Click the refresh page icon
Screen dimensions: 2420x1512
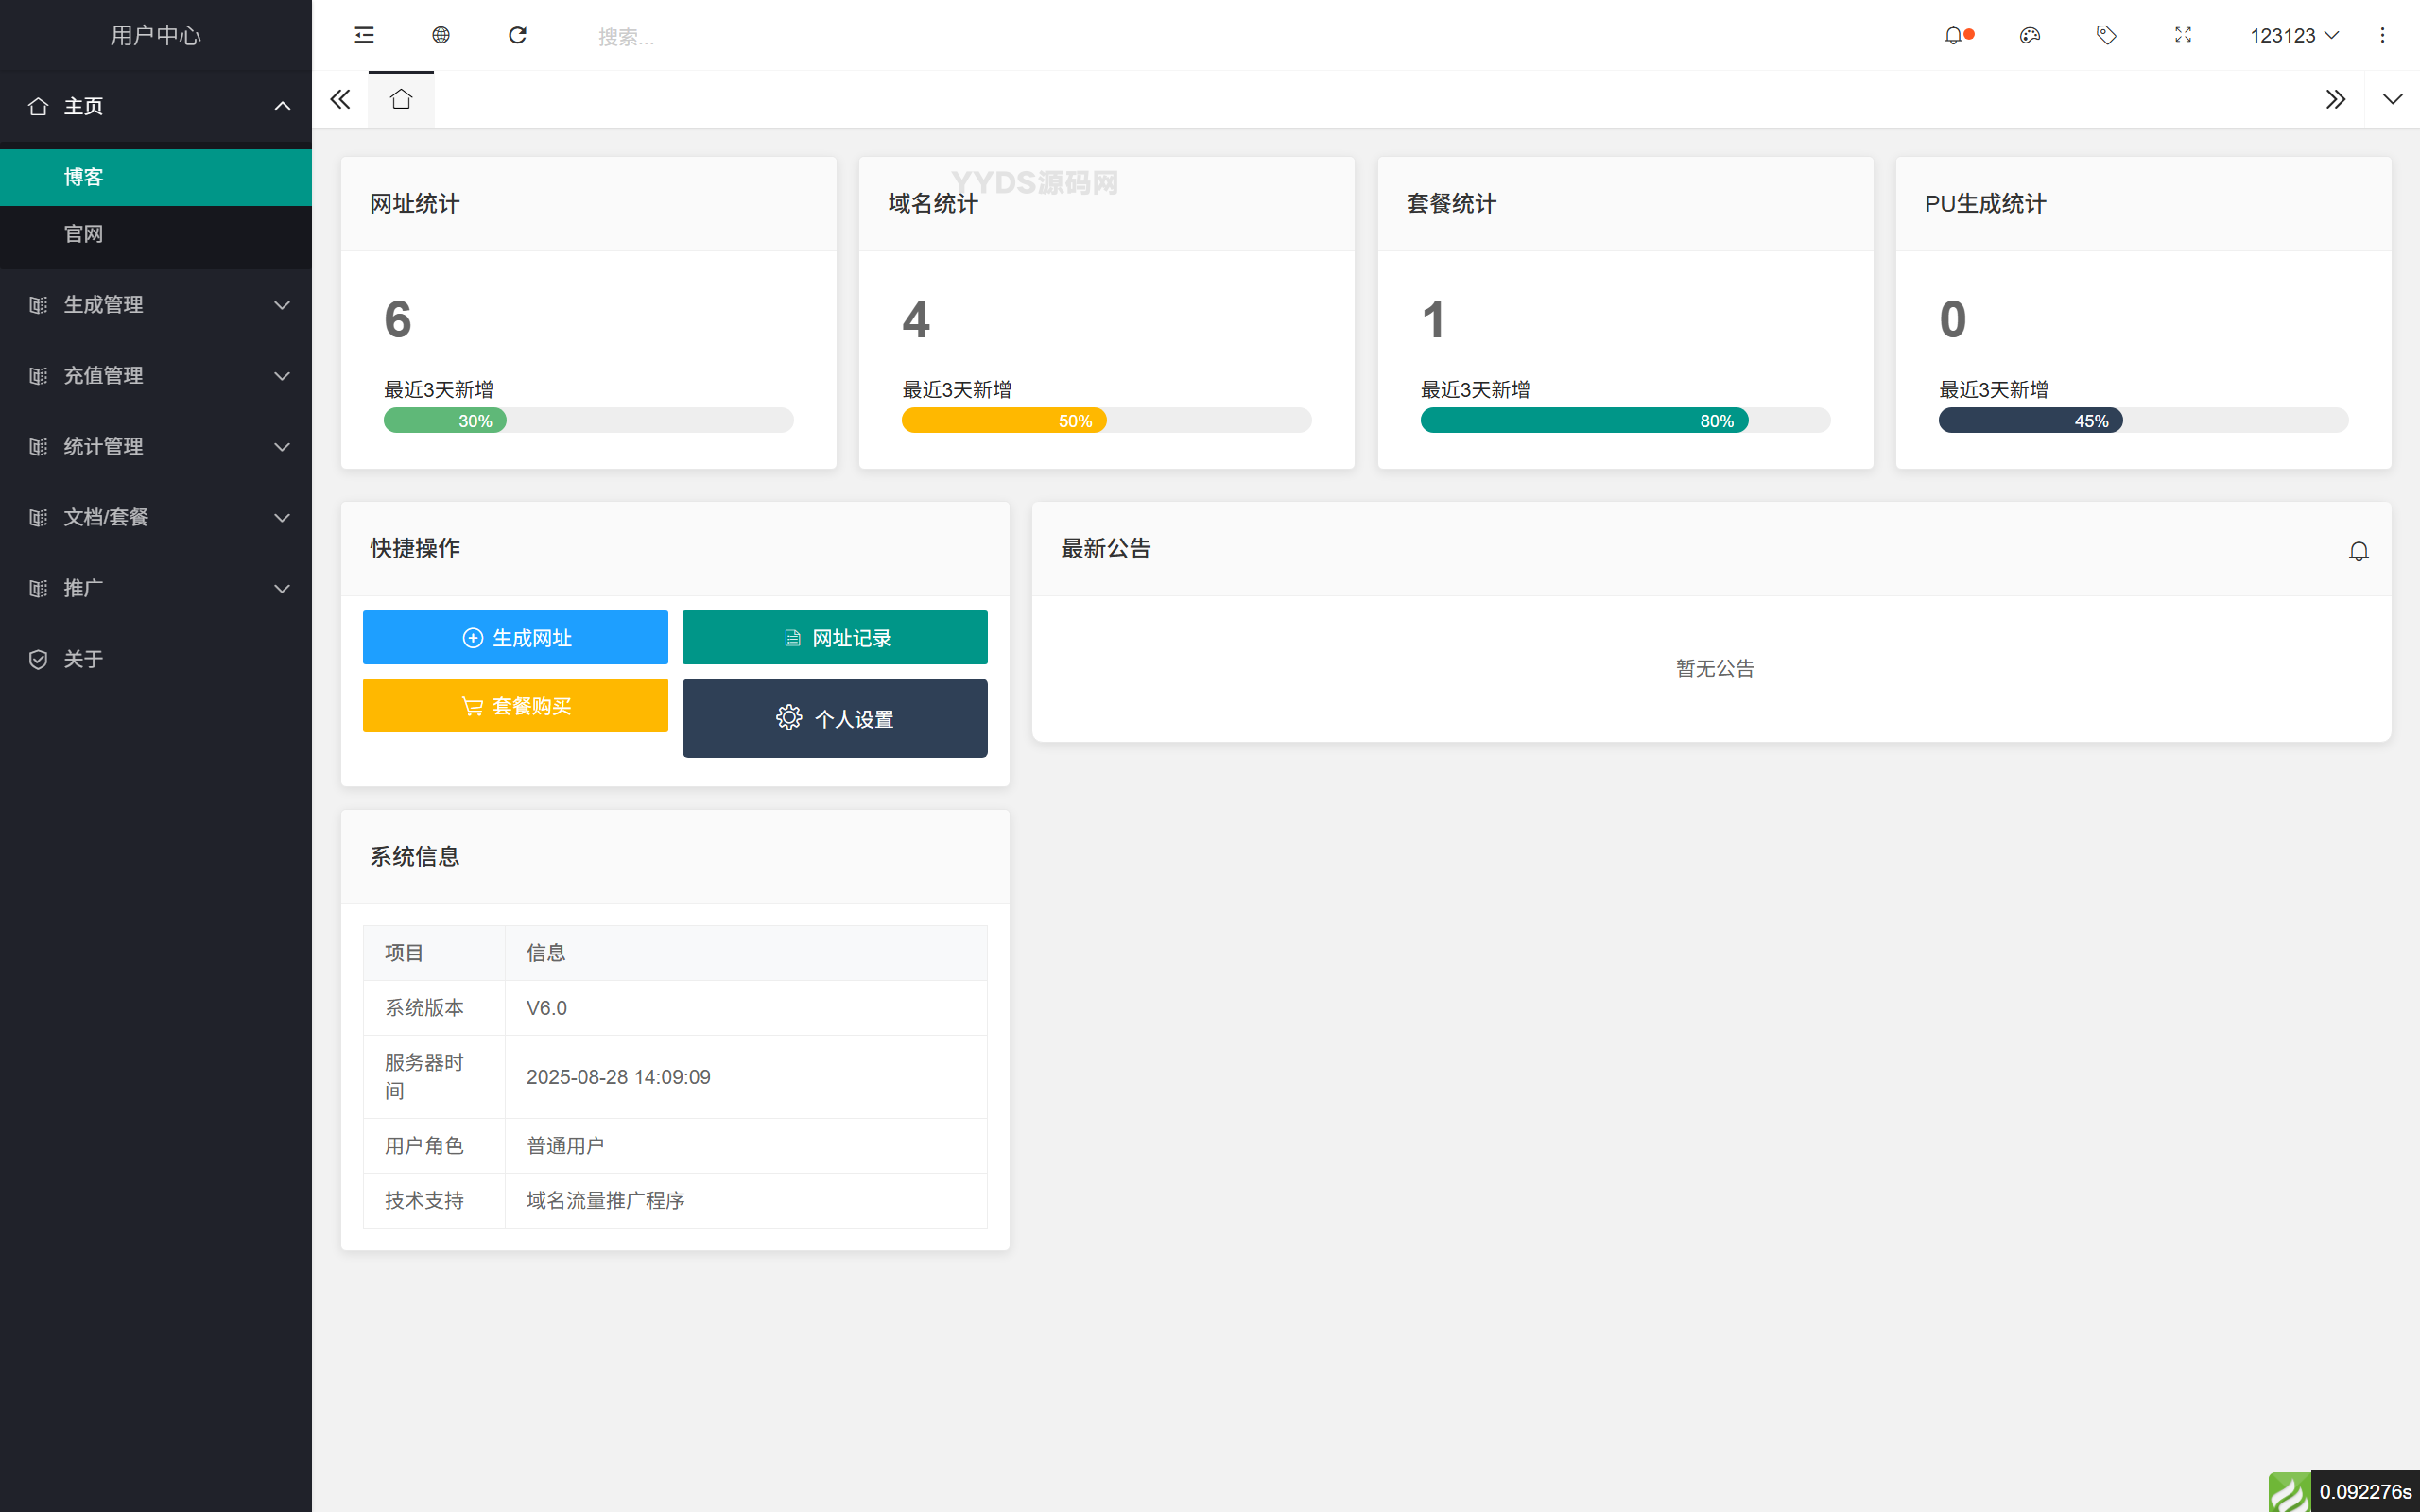[517, 36]
